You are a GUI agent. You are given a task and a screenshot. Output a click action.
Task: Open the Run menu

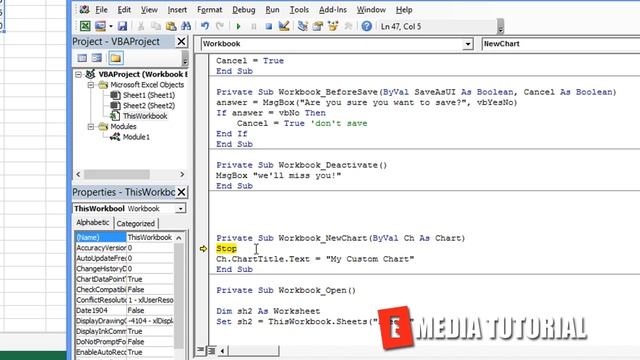272,9
